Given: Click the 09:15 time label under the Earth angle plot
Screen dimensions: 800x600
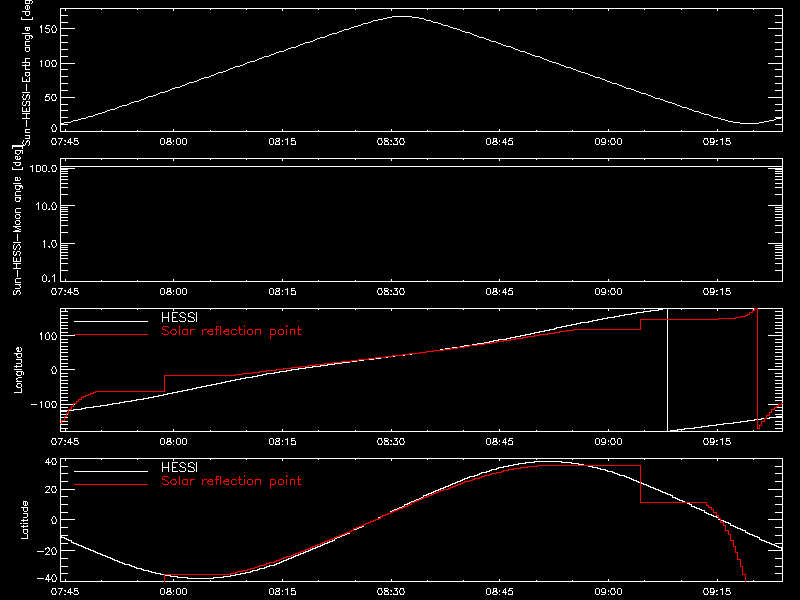Looking at the screenshot, I should pos(717,142).
